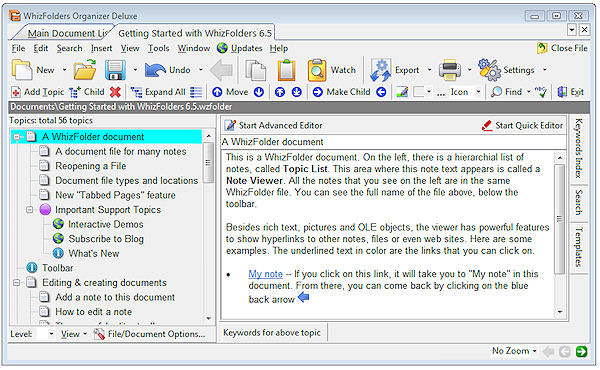This screenshot has width=600, height=370.
Task: Click the Make Child right arrow icon
Action: [x=318, y=92]
